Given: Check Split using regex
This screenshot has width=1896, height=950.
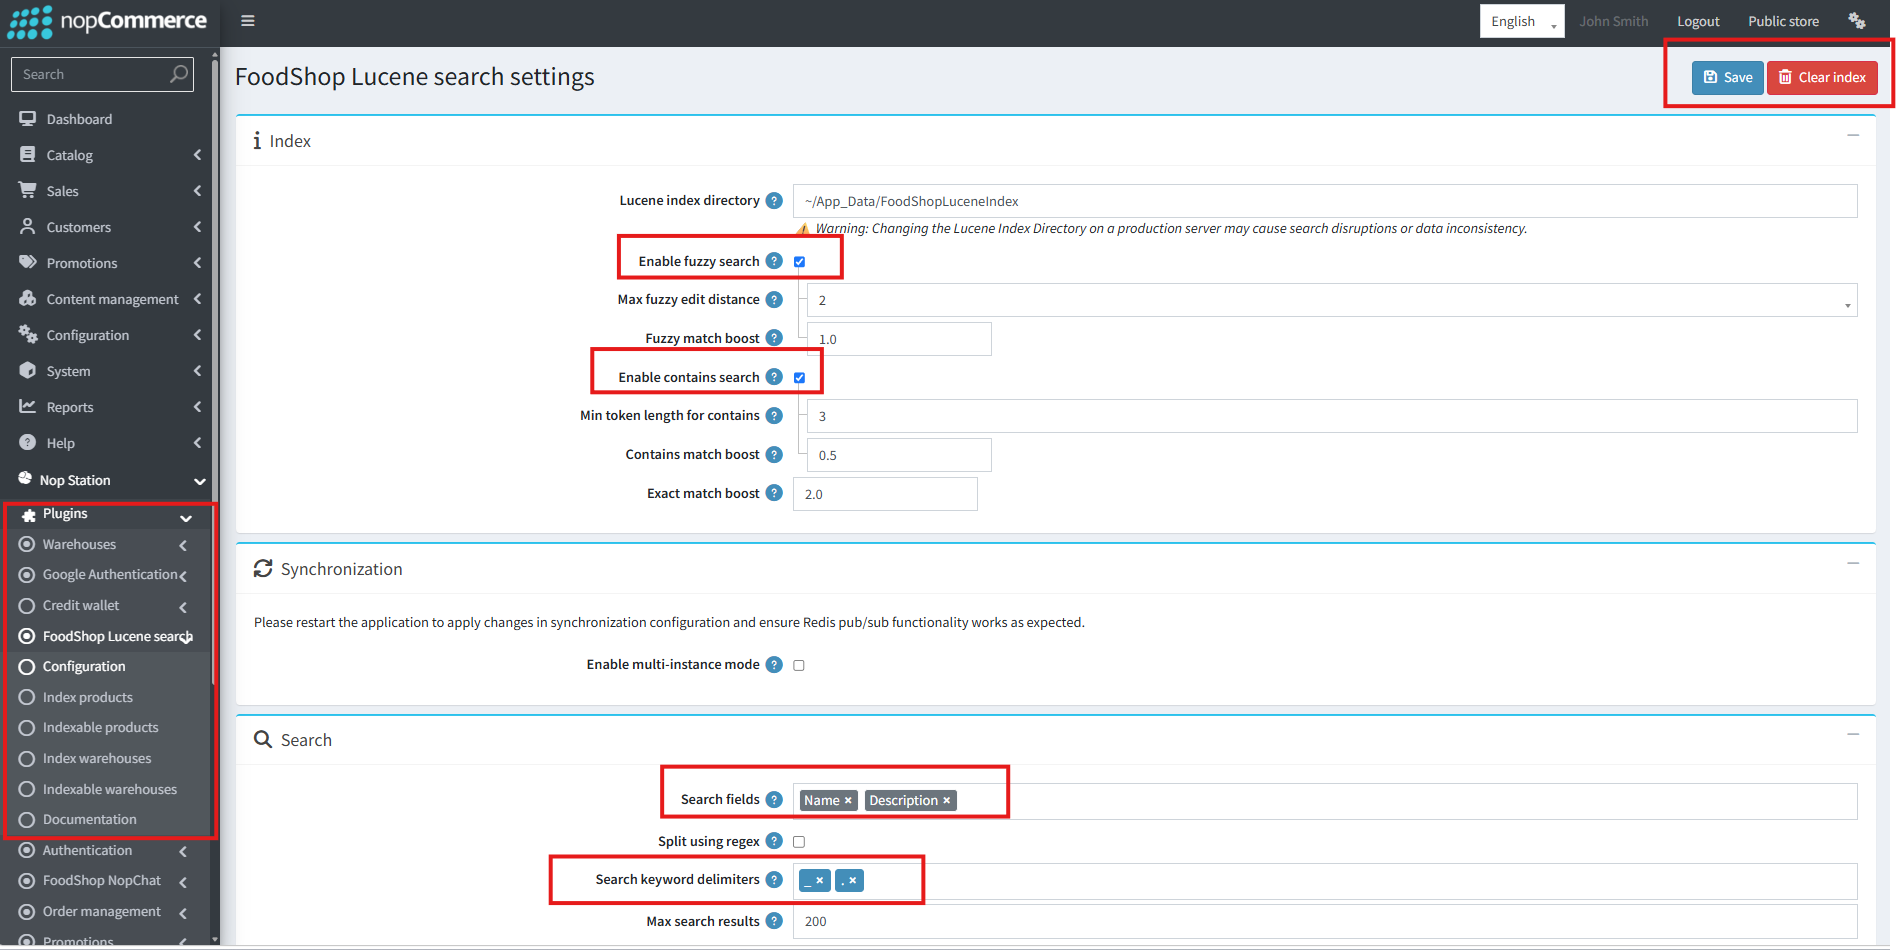Looking at the screenshot, I should 799,842.
